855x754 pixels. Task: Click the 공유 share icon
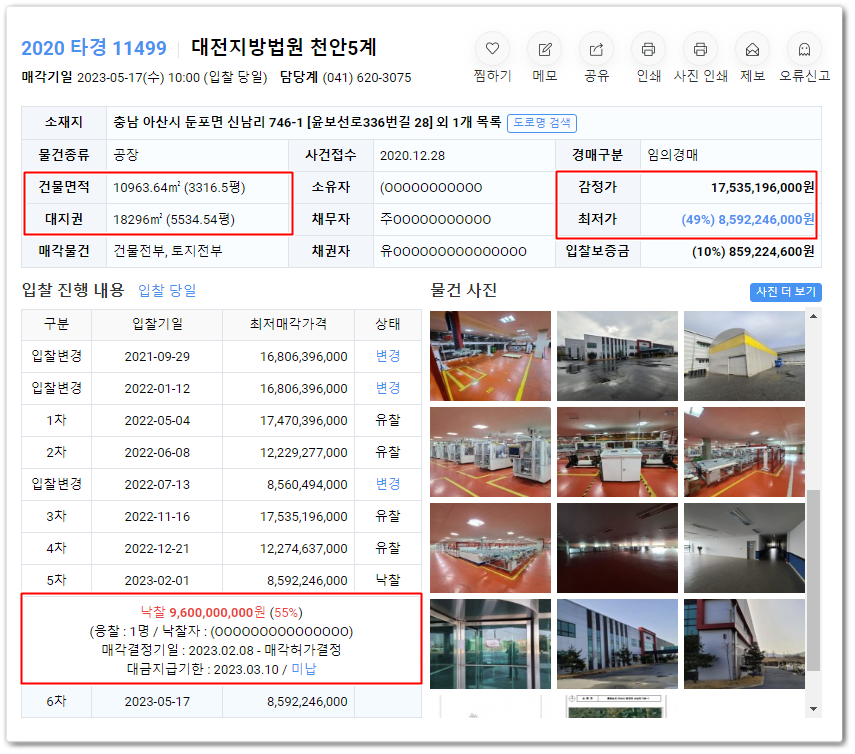pyautogui.click(x=597, y=50)
